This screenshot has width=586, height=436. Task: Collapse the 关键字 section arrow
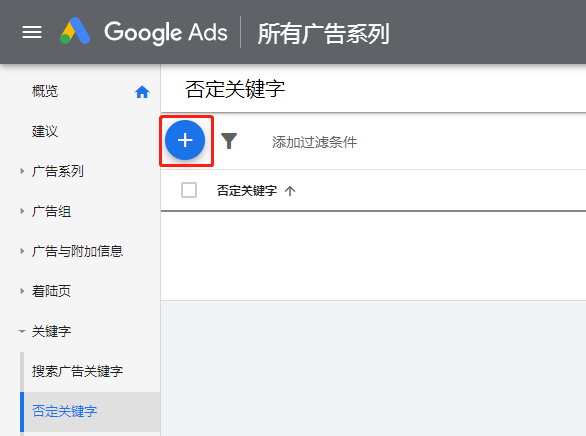22,331
